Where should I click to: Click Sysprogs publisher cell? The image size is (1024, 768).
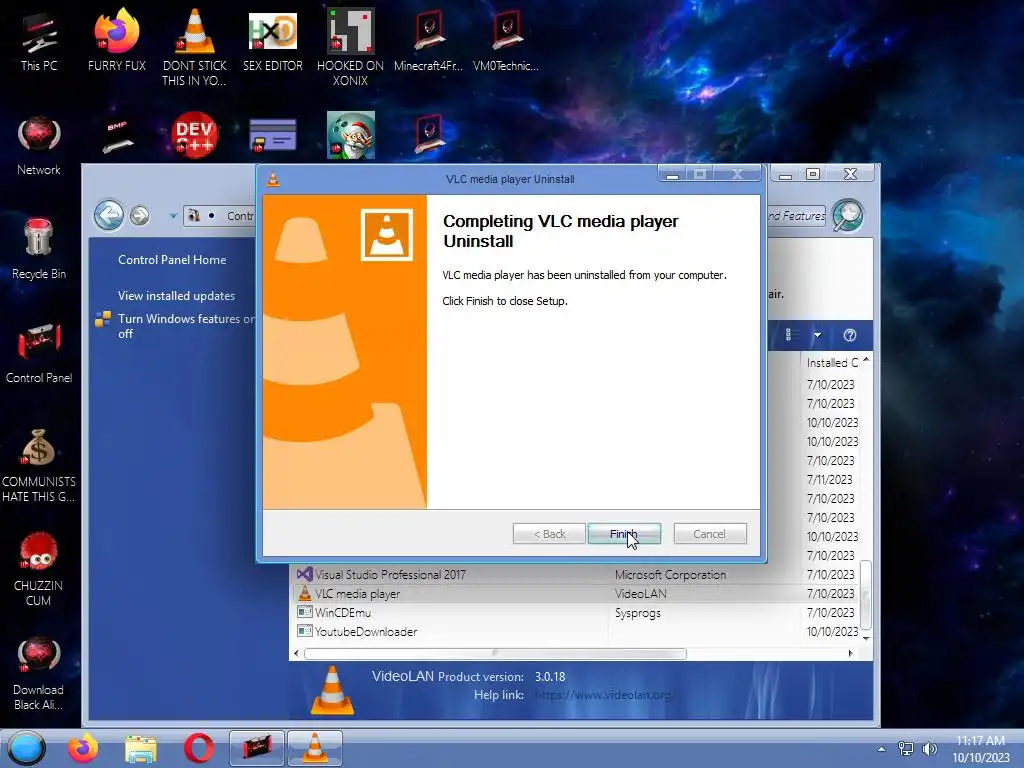pyautogui.click(x=637, y=613)
